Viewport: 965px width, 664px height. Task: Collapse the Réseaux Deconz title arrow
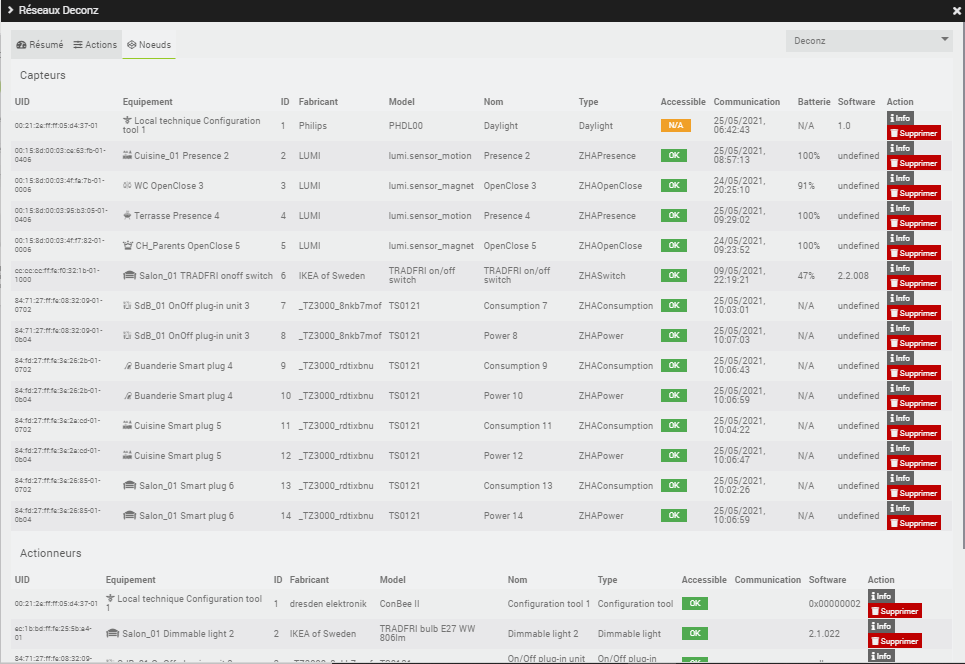tap(10, 10)
